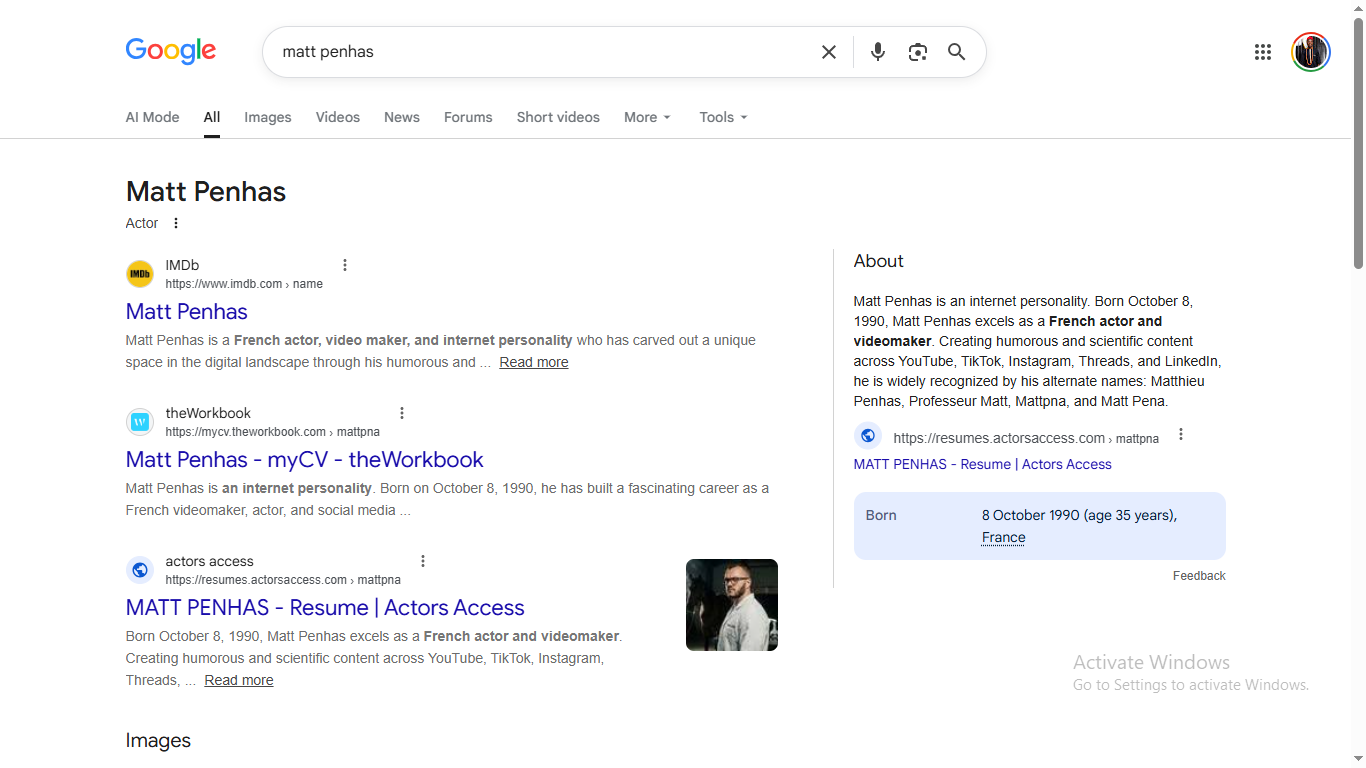Open the Forums tab
Image resolution: width=1366 pixels, height=768 pixels.
click(468, 117)
